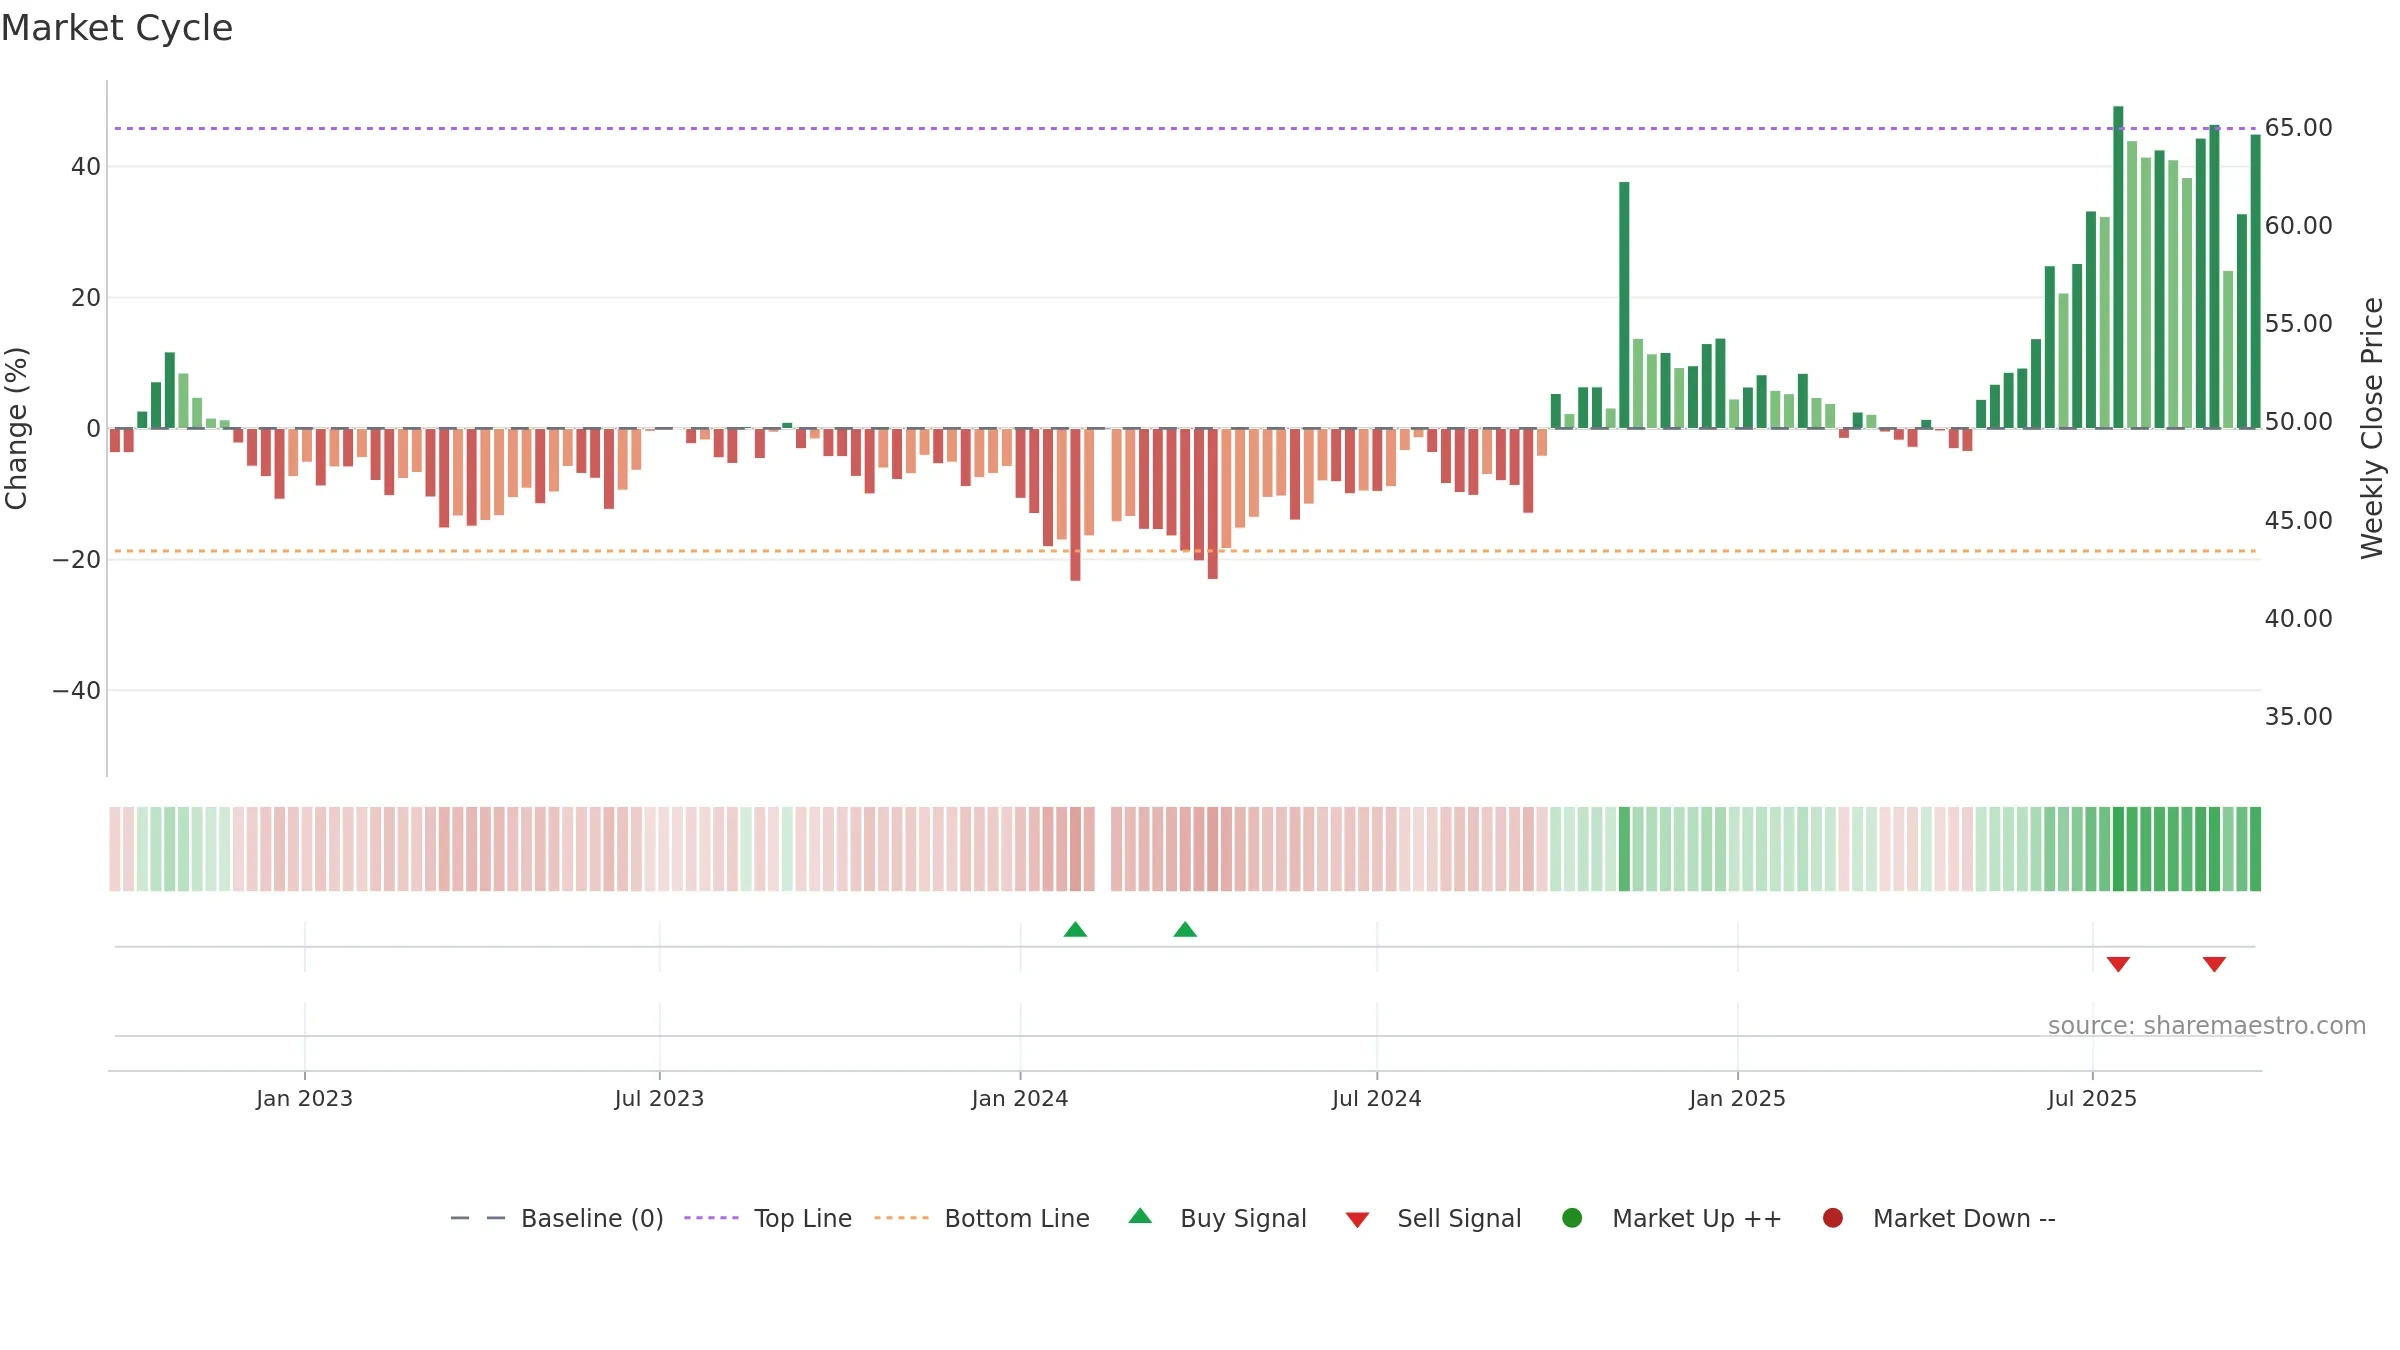
Task: Click the orange dotted Bottom Line in the chart
Action: pyautogui.click(x=1185, y=551)
